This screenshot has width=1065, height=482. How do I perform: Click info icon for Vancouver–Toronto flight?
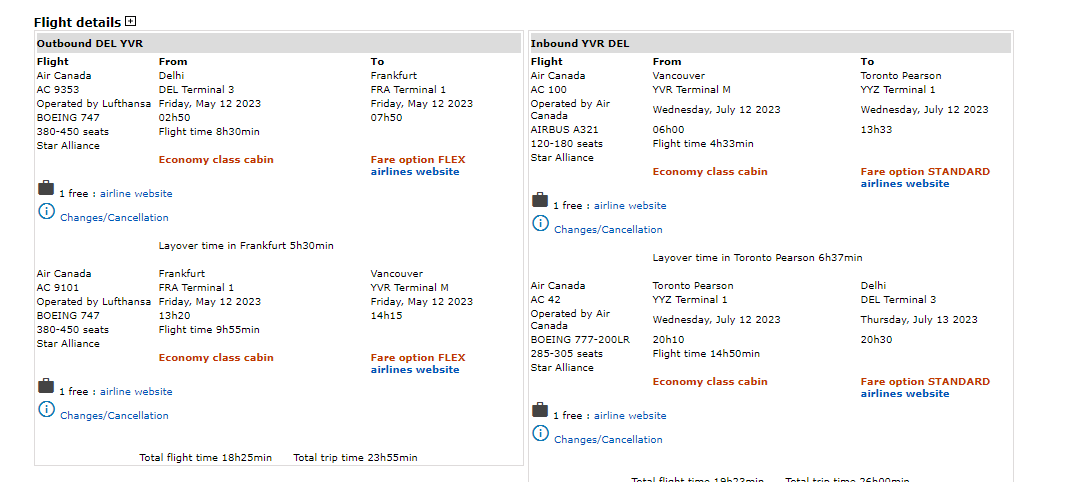pyautogui.click(x=540, y=223)
